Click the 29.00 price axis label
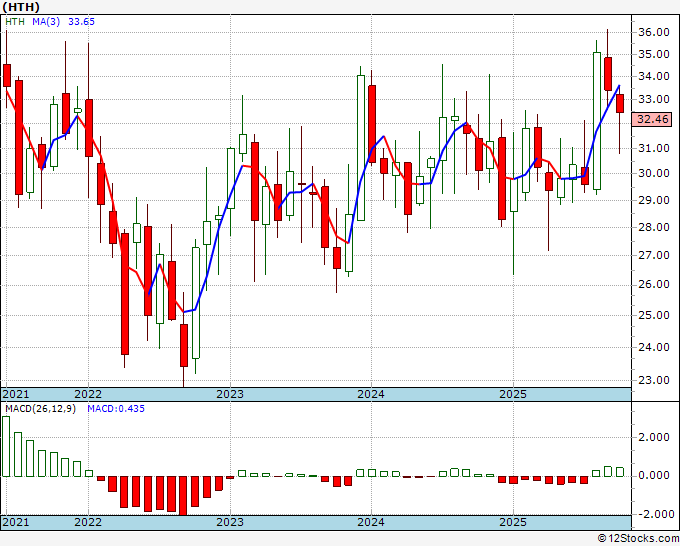Image resolution: width=680 pixels, height=546 pixels. click(654, 200)
